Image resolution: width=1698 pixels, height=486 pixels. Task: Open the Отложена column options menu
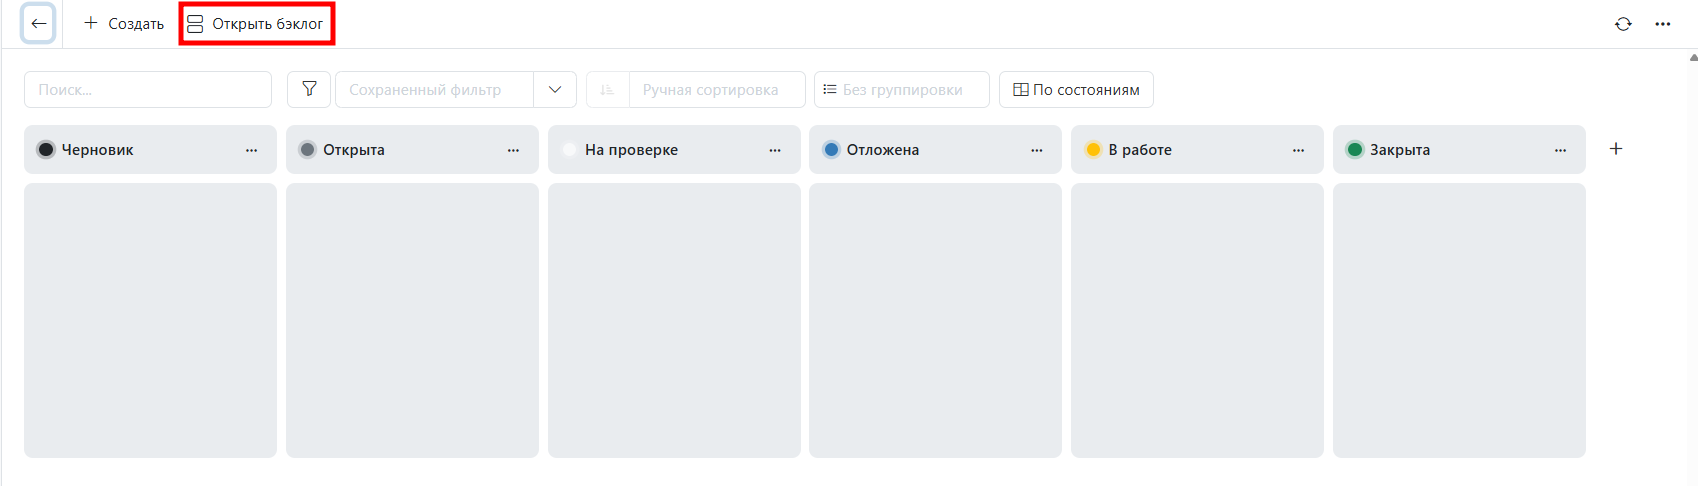click(1037, 150)
